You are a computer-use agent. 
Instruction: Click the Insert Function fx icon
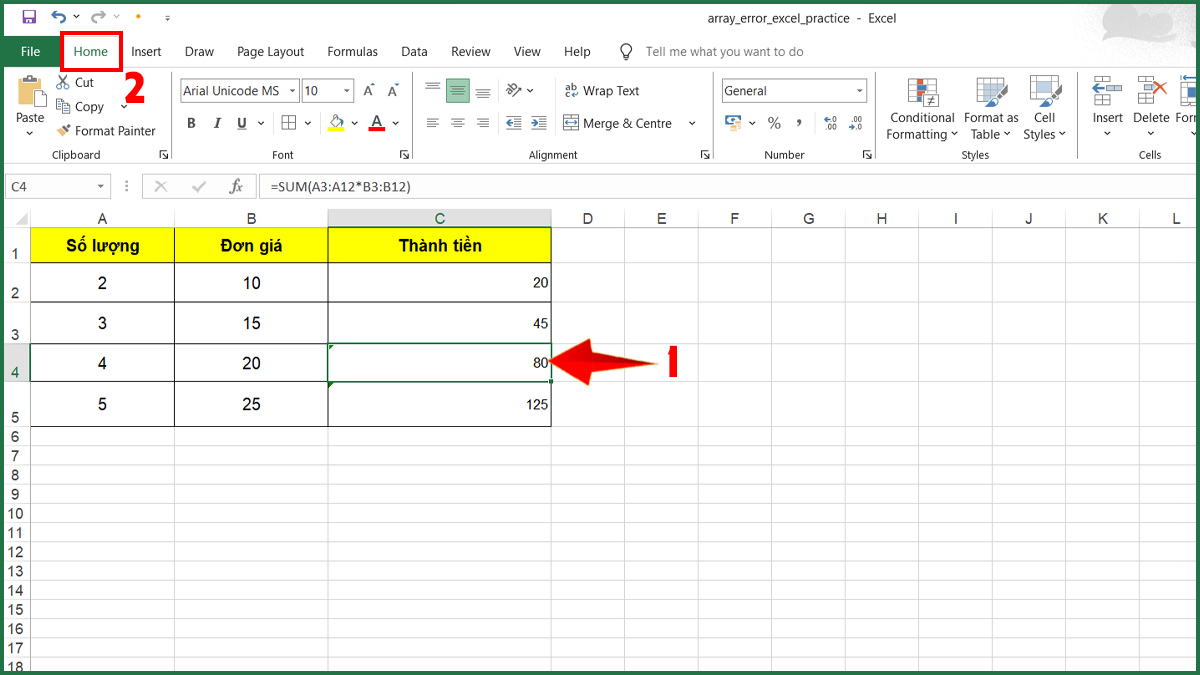click(x=236, y=186)
